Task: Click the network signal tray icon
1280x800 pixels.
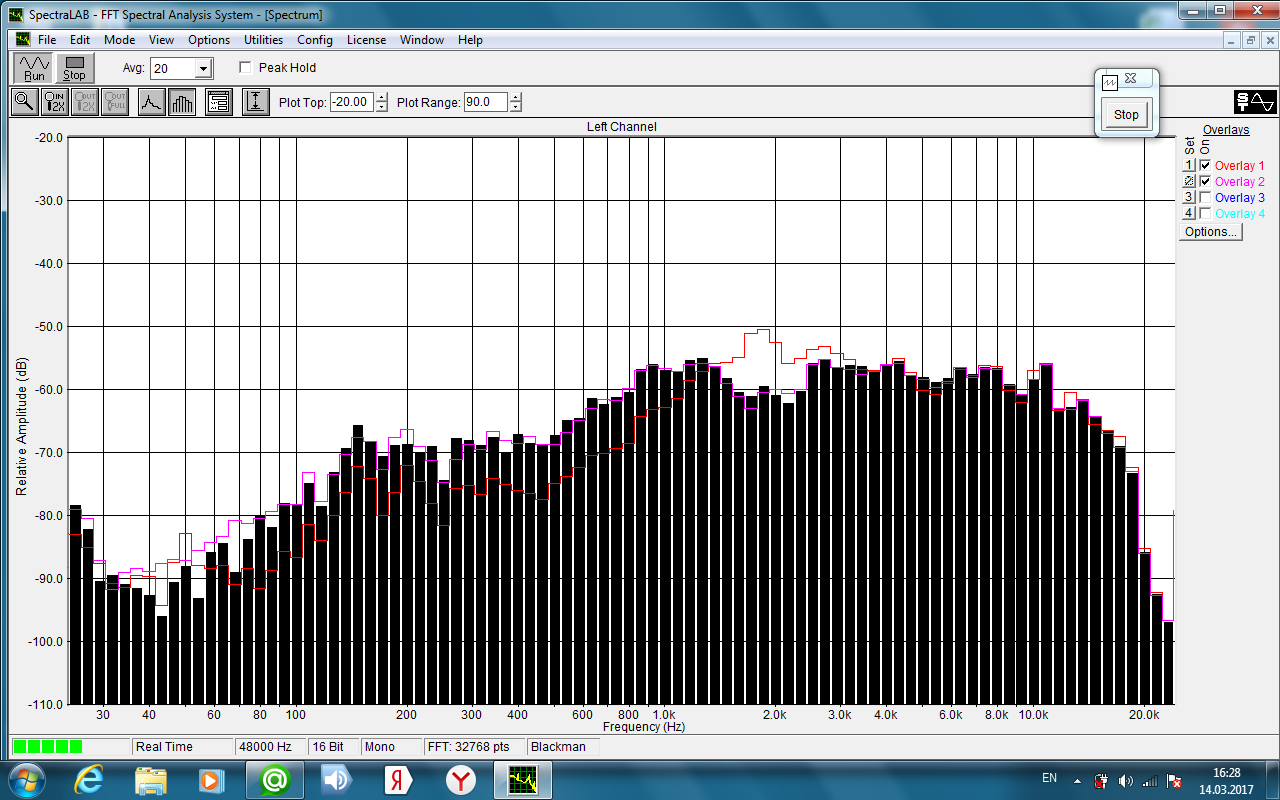Action: pos(1150,780)
